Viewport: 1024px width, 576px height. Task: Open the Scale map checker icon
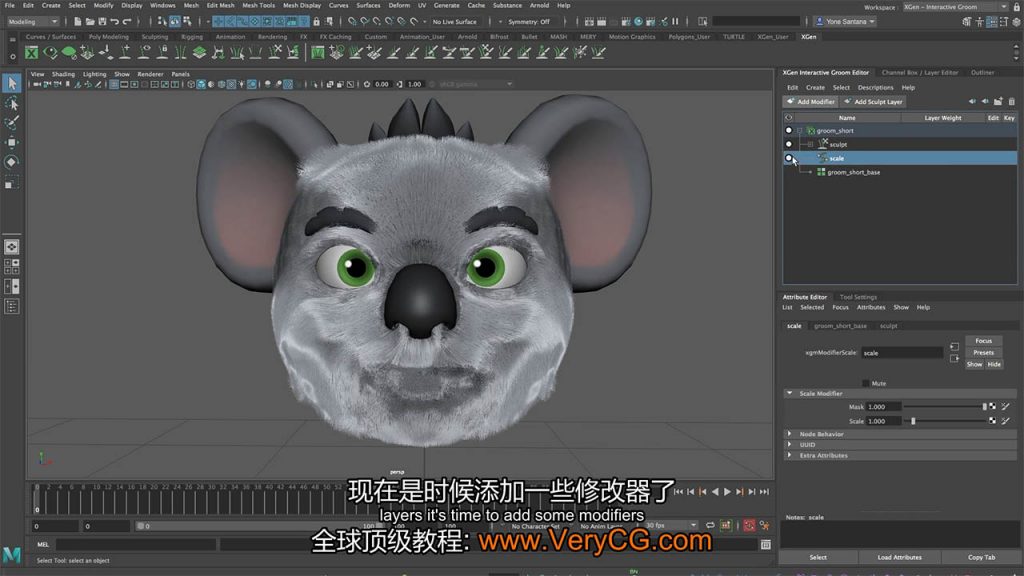(993, 421)
